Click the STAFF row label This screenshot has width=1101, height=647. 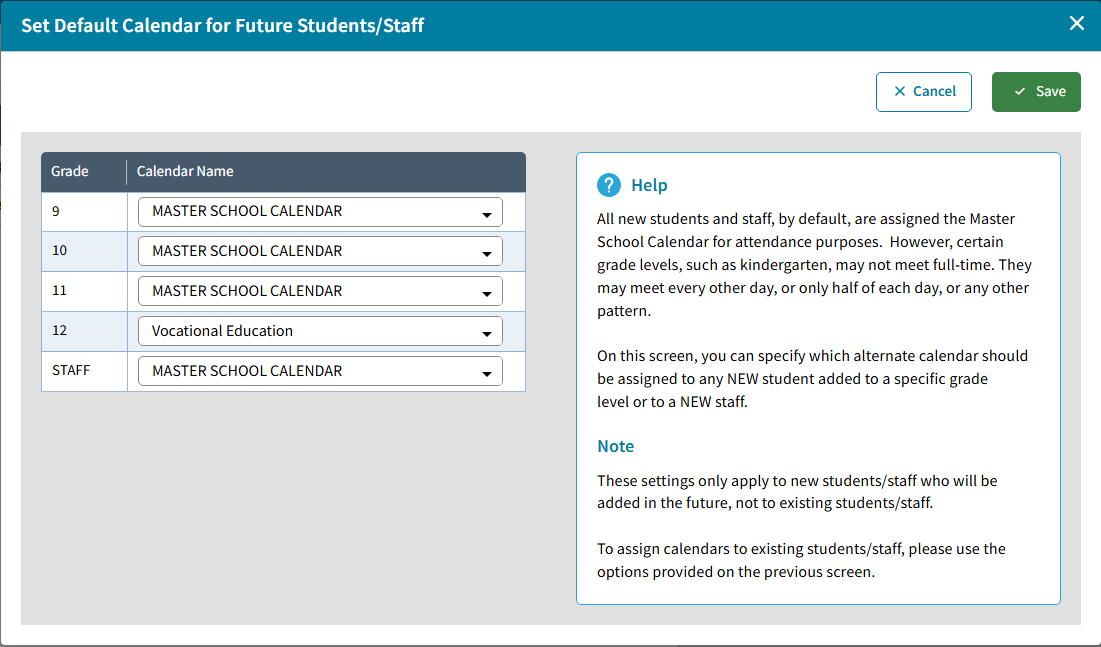(x=71, y=370)
